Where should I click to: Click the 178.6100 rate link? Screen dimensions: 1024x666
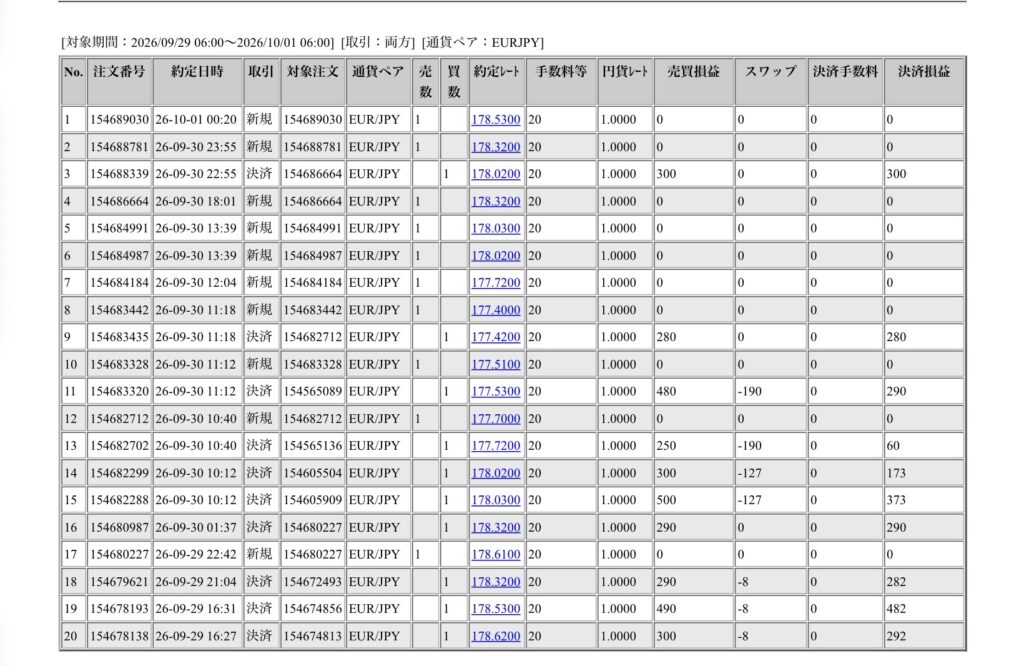click(x=496, y=554)
